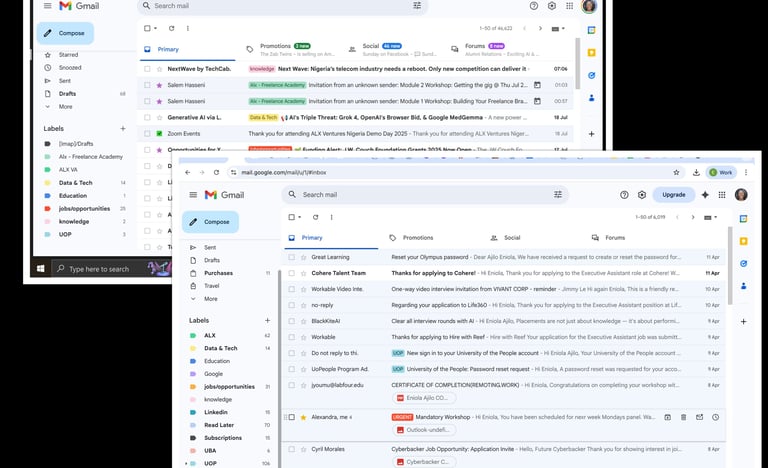Open Keep side panel icon in front window
768x468 pixels.
pos(744,241)
